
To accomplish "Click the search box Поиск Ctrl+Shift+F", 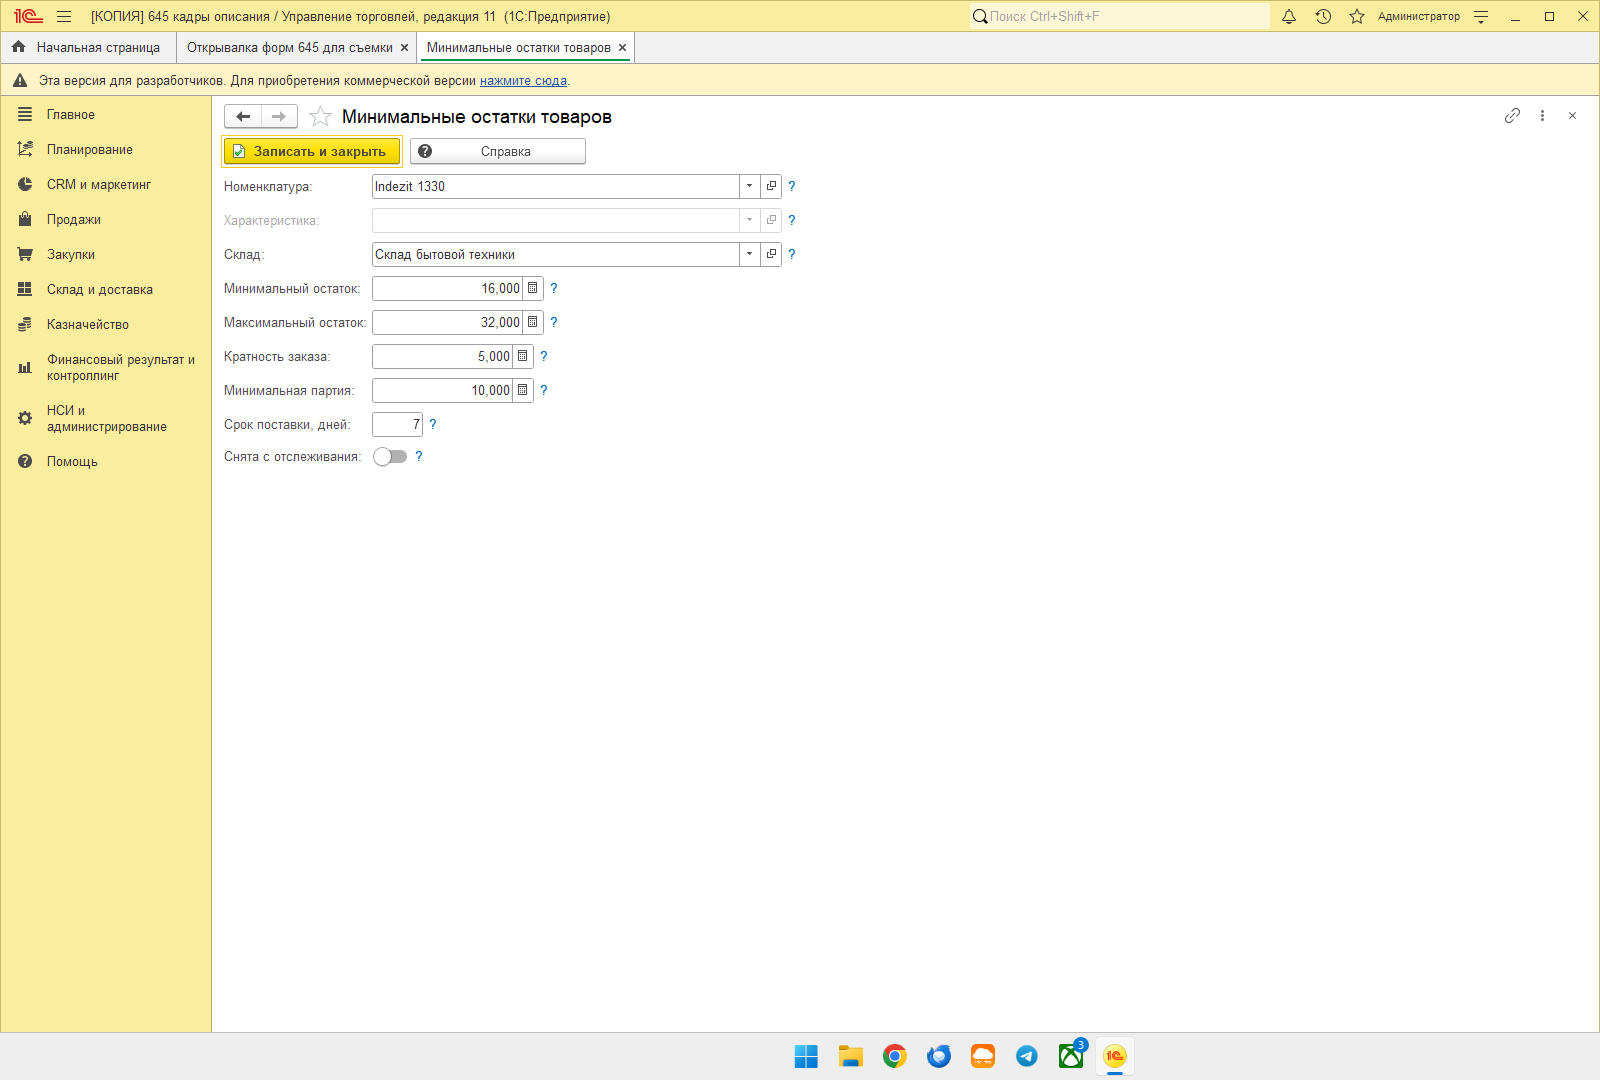I will 1120,16.
